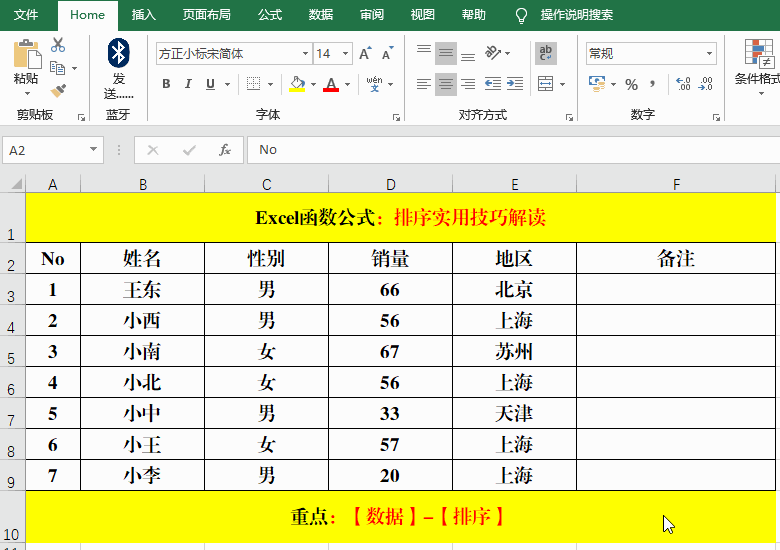Switch to the 公式 ribbon tab
The height and width of the screenshot is (550, 780).
point(270,15)
